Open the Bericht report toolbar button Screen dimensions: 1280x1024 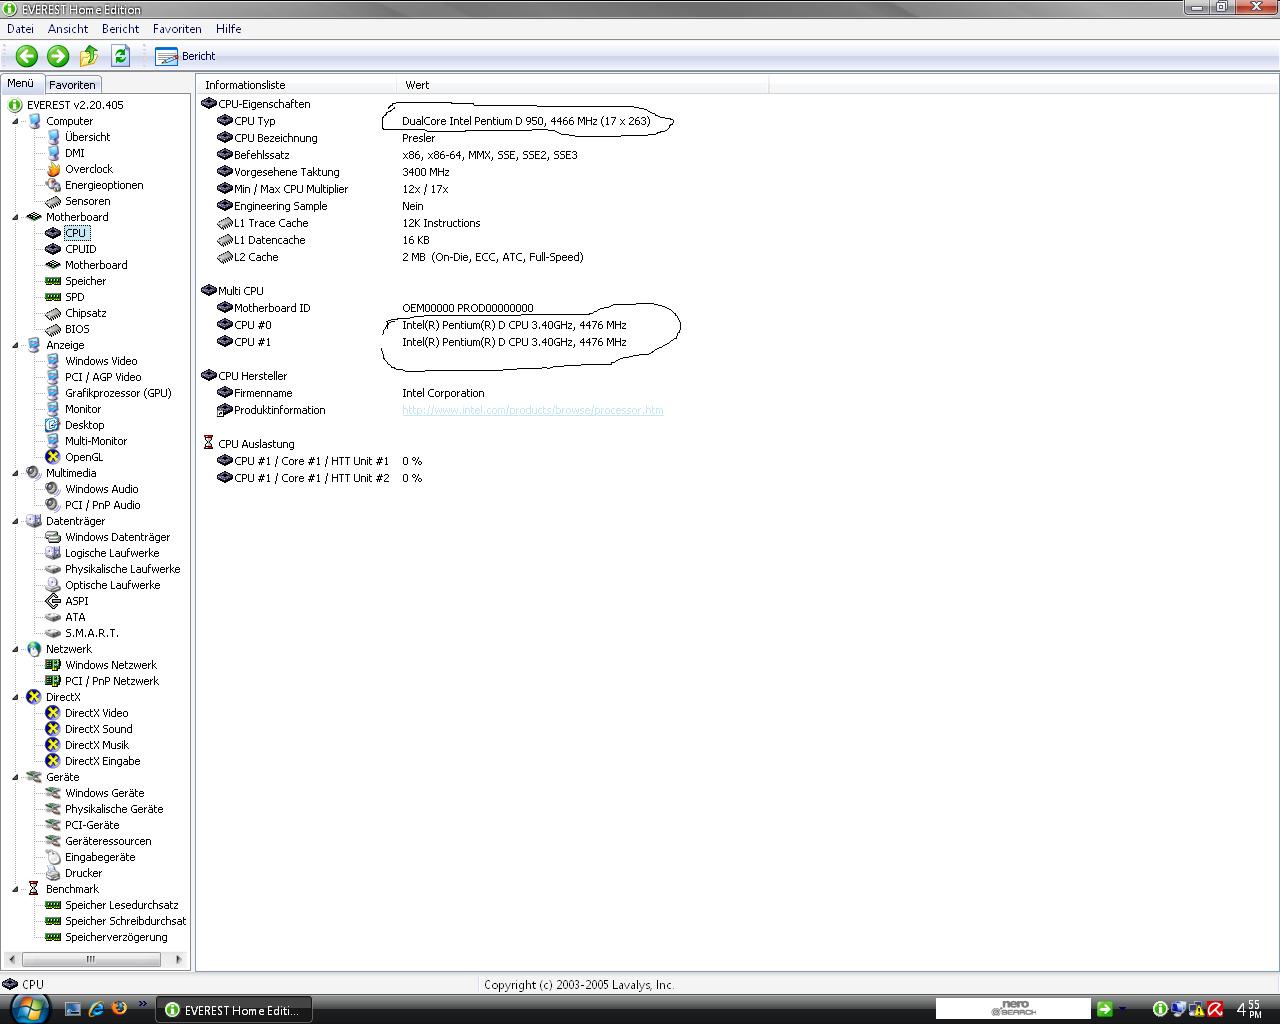tap(185, 56)
